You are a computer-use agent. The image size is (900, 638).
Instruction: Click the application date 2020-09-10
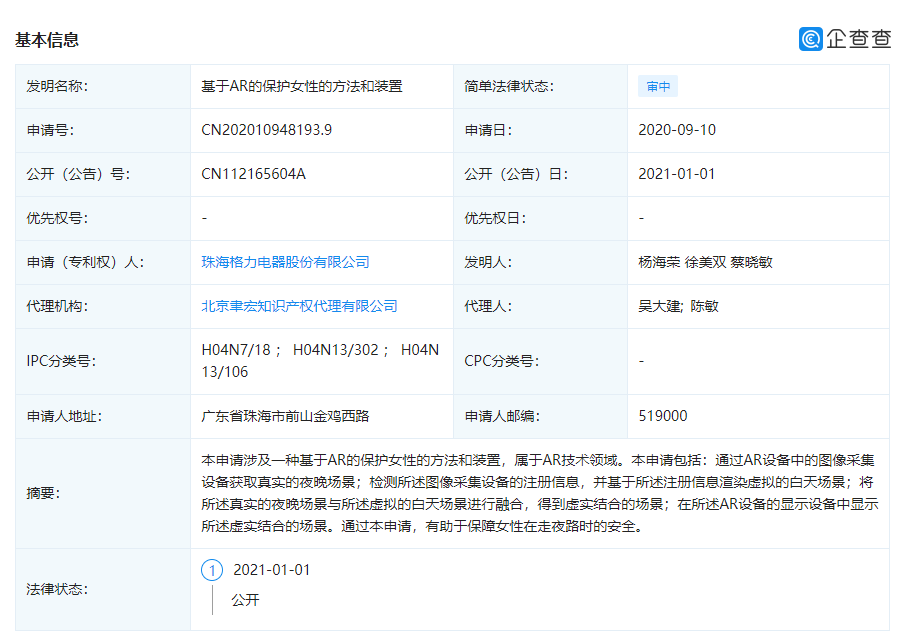pyautogui.click(x=677, y=130)
